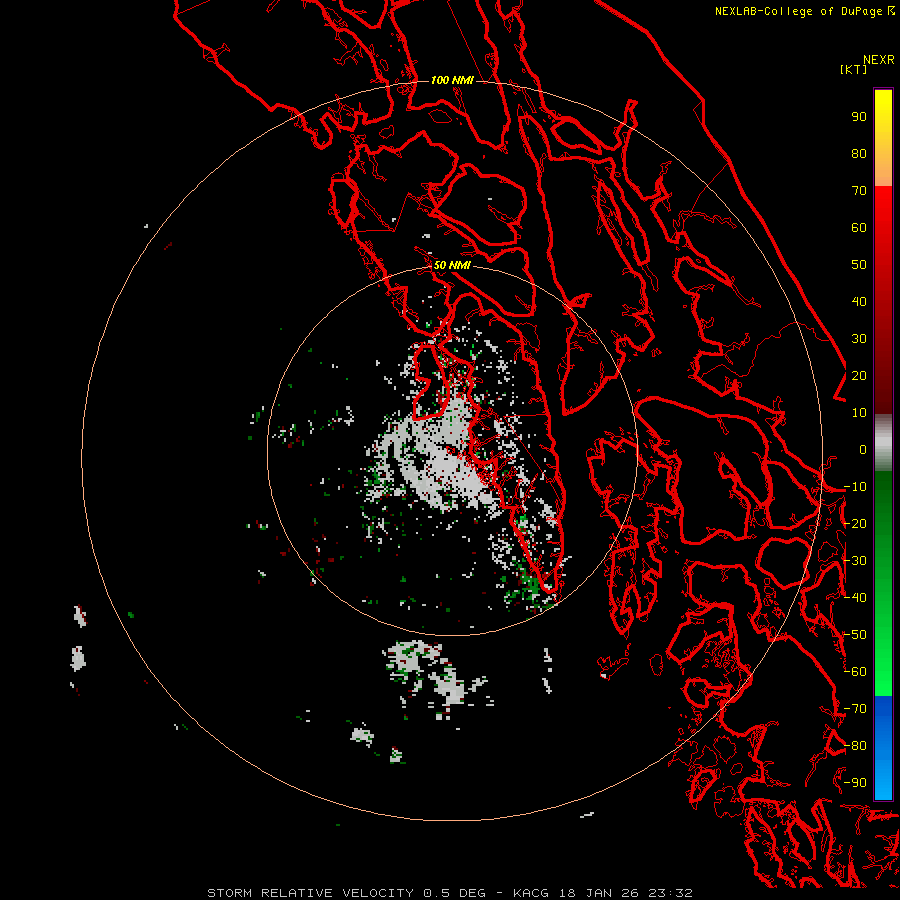This screenshot has height=900, width=900.
Task: Click the STORM RELATIVE VELOCITY title text
Action: (310, 893)
